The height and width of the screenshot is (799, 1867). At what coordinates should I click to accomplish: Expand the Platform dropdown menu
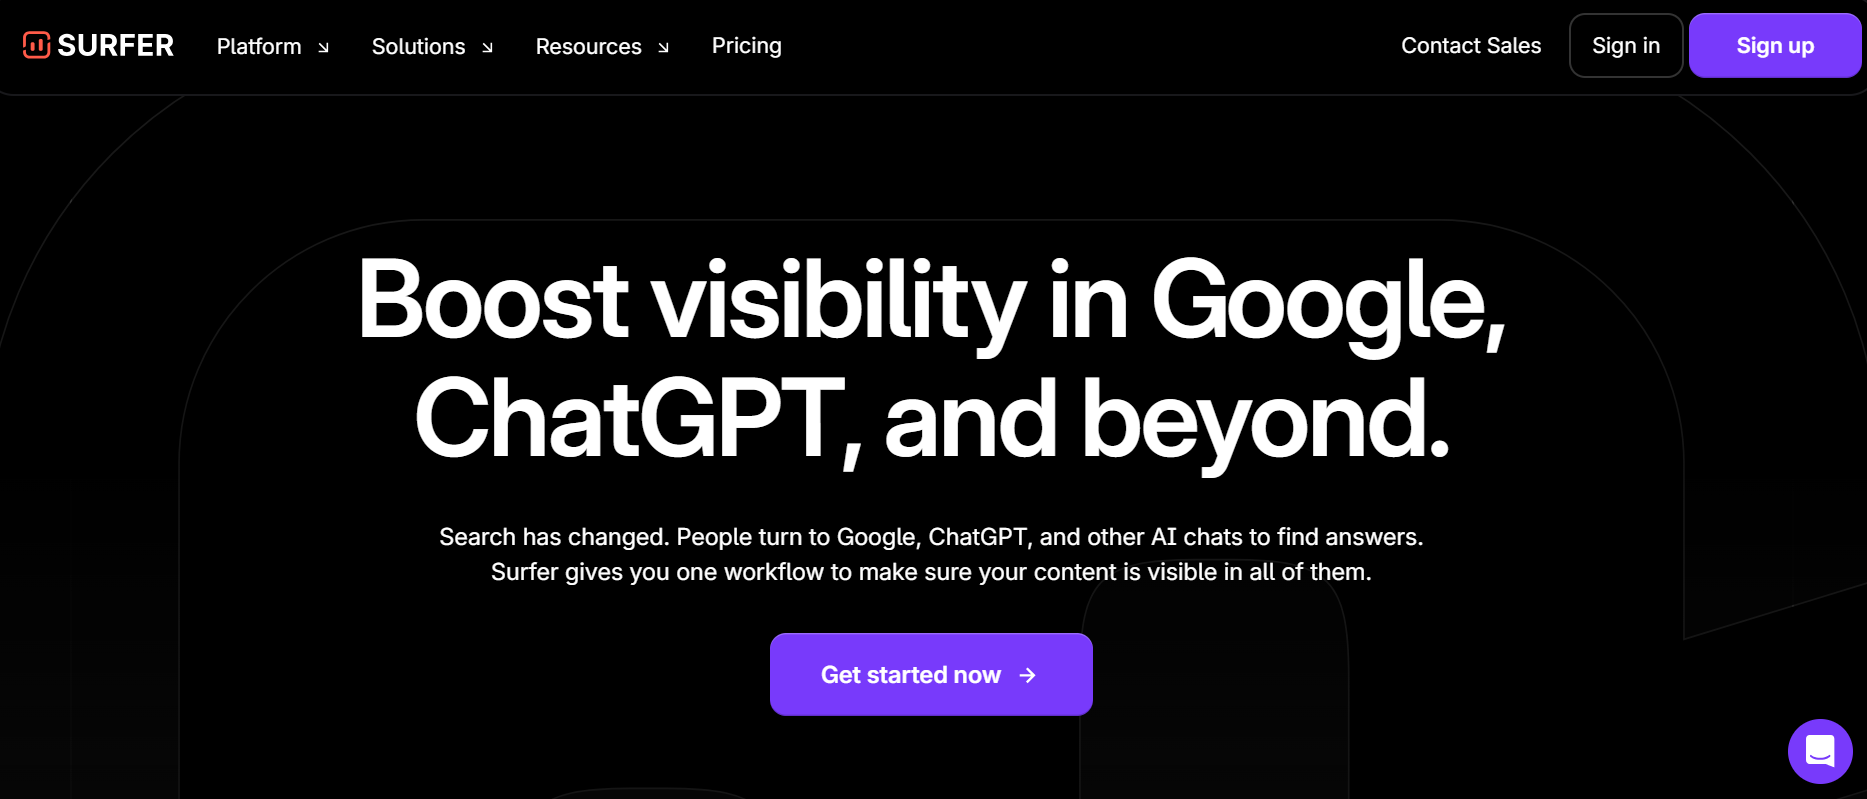tap(272, 46)
